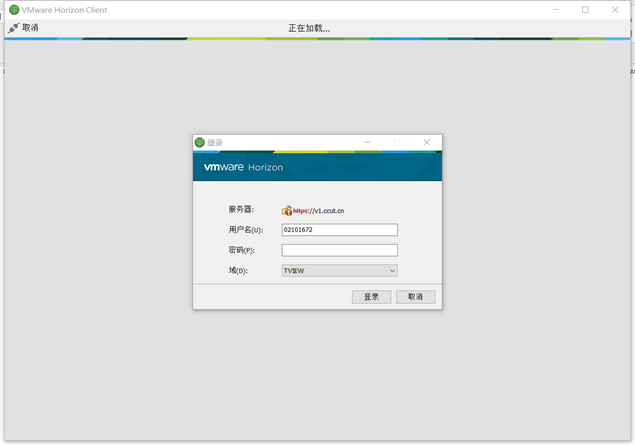
Task: Minimize the VMware Horizon Client main window
Action: pyautogui.click(x=556, y=10)
